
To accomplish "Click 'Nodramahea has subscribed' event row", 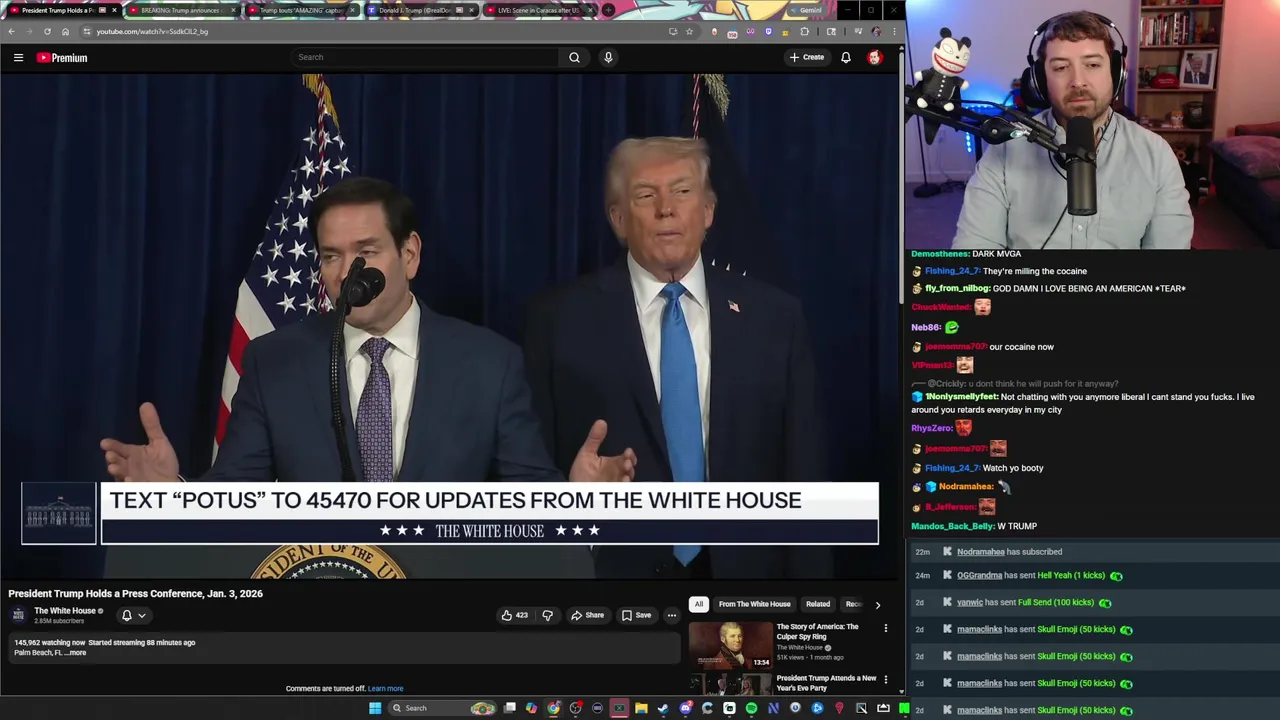I will click(1094, 552).
